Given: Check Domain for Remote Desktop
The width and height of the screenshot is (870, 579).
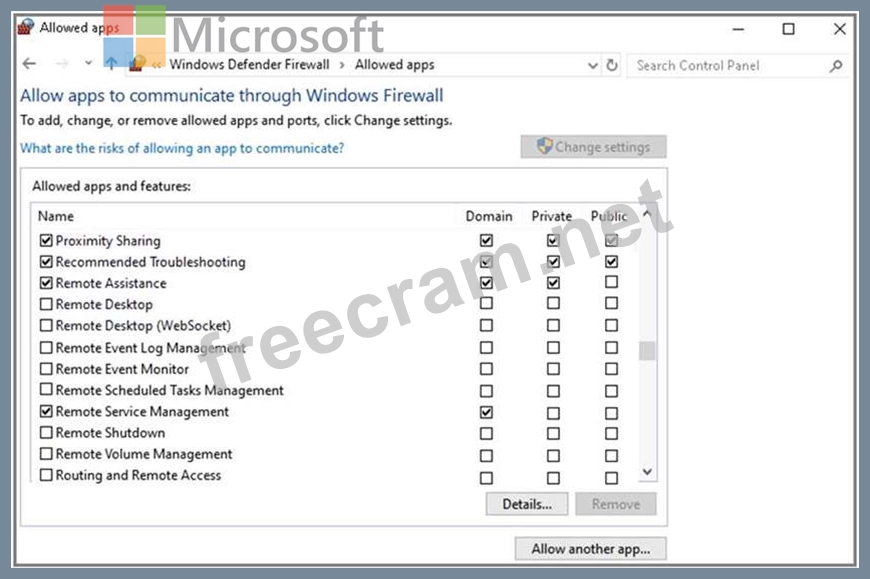Looking at the screenshot, I should (x=486, y=303).
